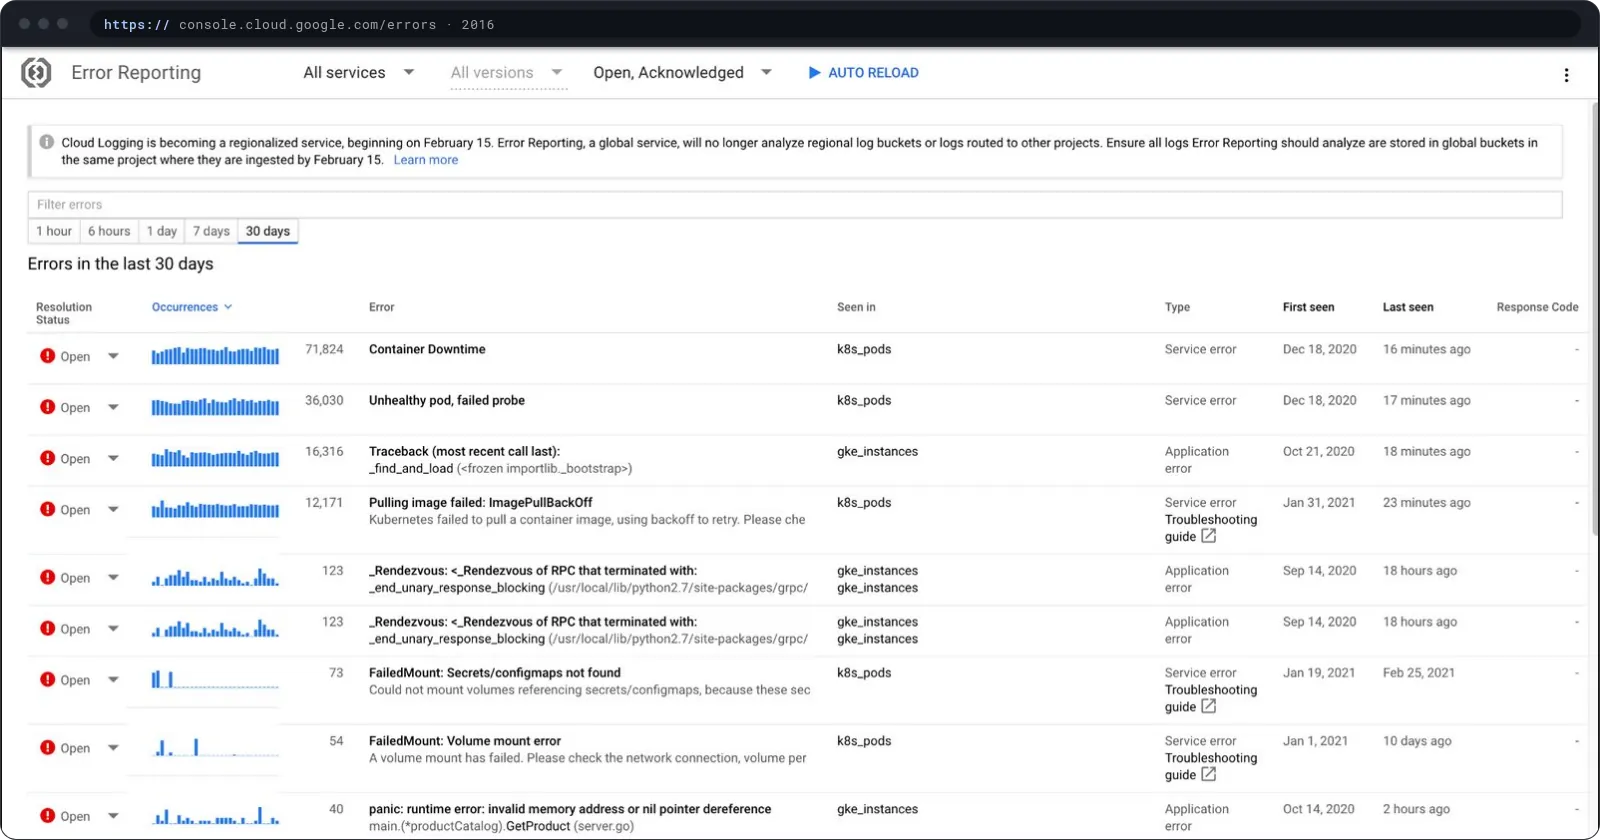
Task: Click the Error Reporting logo icon
Action: pyautogui.click(x=37, y=72)
